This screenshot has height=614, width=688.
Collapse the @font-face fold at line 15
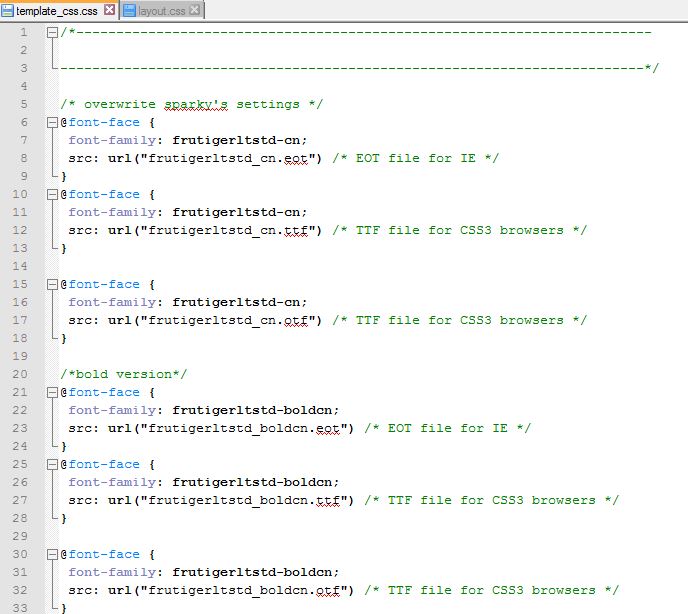tap(52, 284)
